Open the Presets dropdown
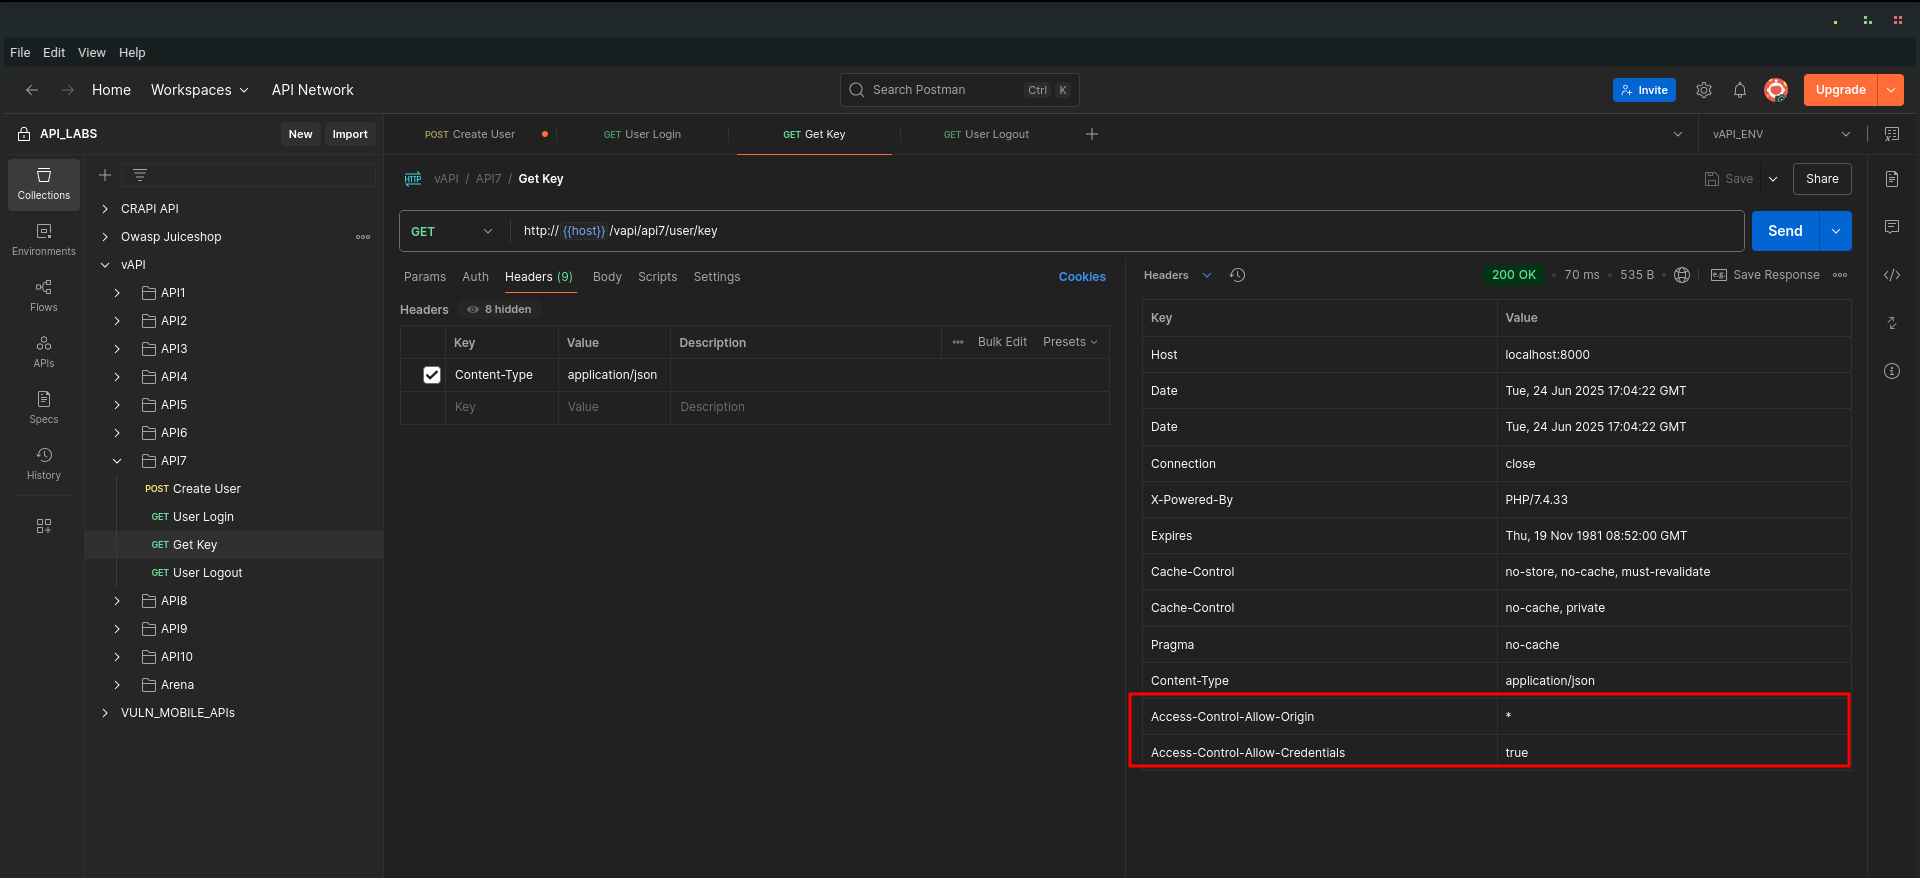The width and height of the screenshot is (1920, 878). (1070, 342)
